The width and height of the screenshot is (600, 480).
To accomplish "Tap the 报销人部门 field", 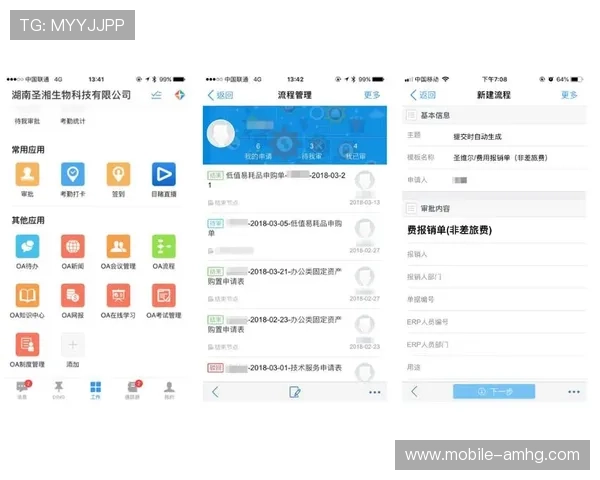I will [x=494, y=277].
